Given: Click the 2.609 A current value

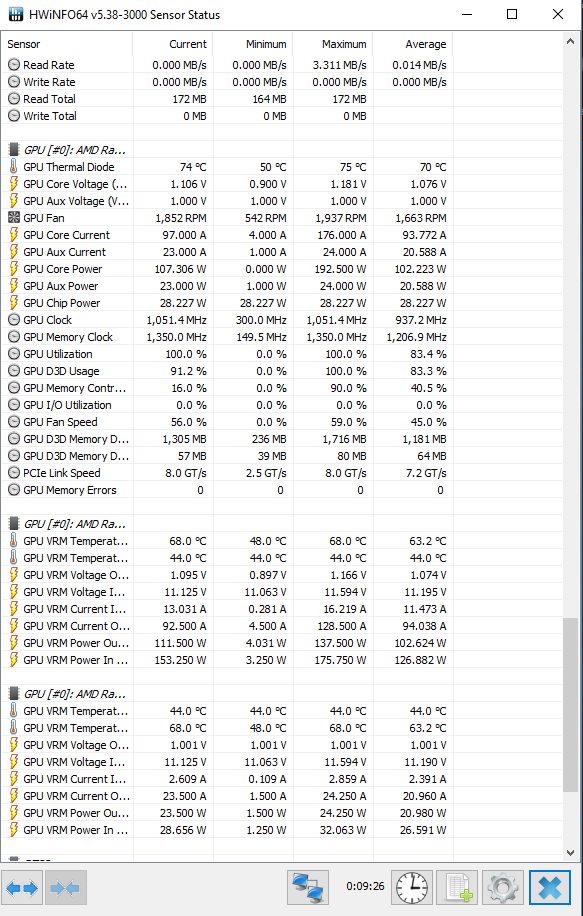Looking at the screenshot, I should pos(188,779).
